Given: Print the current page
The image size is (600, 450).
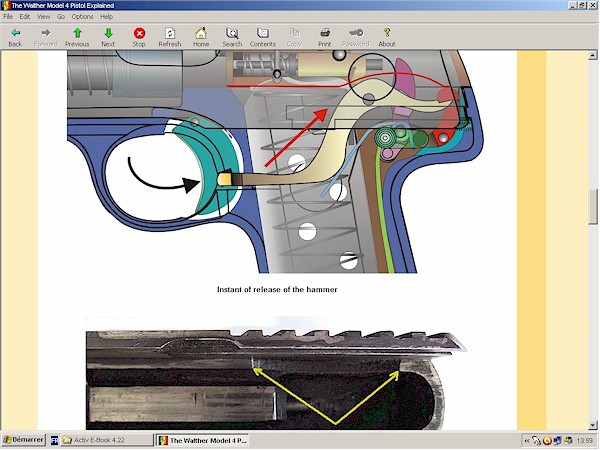Looking at the screenshot, I should 325,33.
